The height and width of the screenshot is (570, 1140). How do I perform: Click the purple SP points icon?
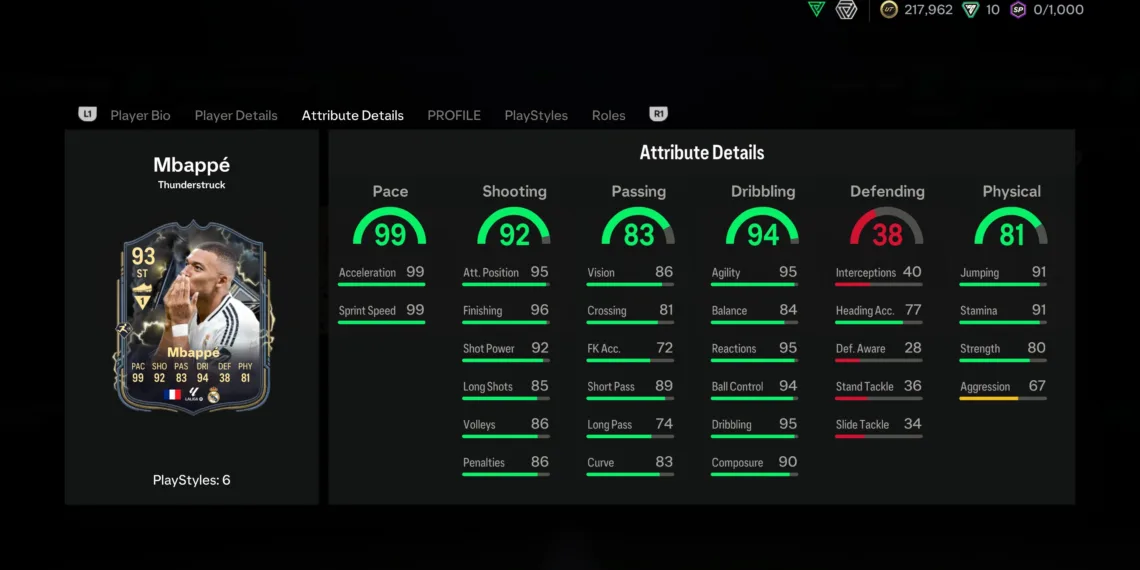click(1018, 9)
